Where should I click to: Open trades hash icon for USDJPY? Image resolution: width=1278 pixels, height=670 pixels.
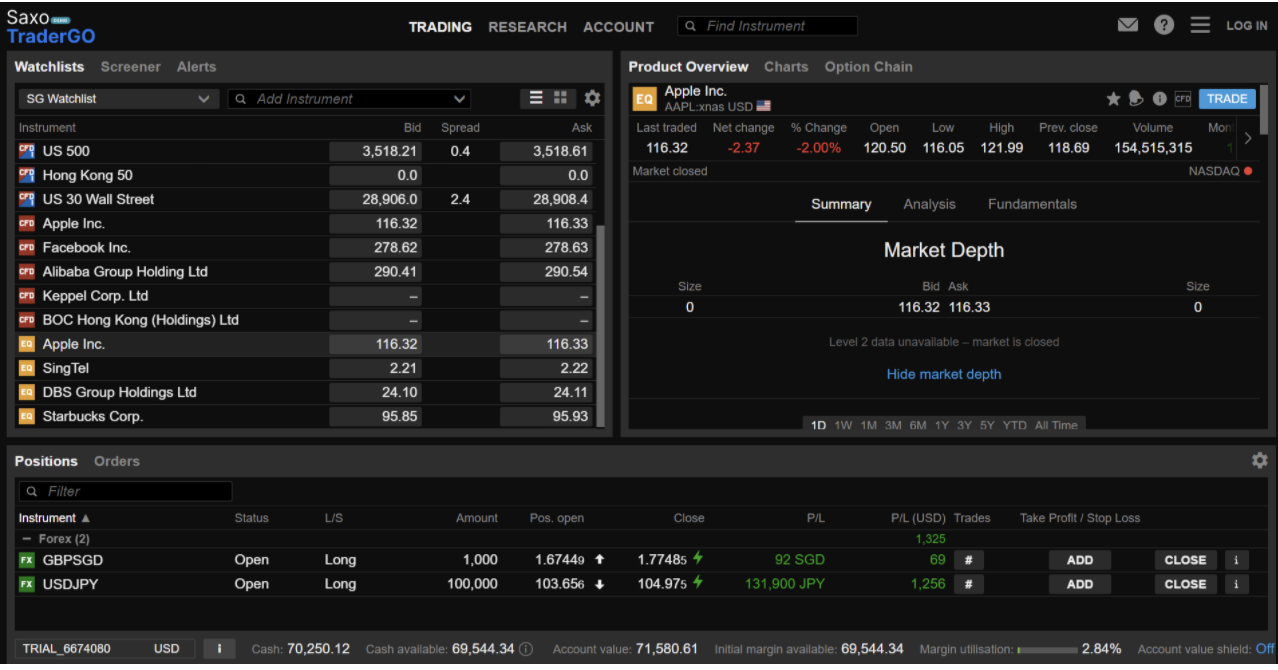(968, 584)
